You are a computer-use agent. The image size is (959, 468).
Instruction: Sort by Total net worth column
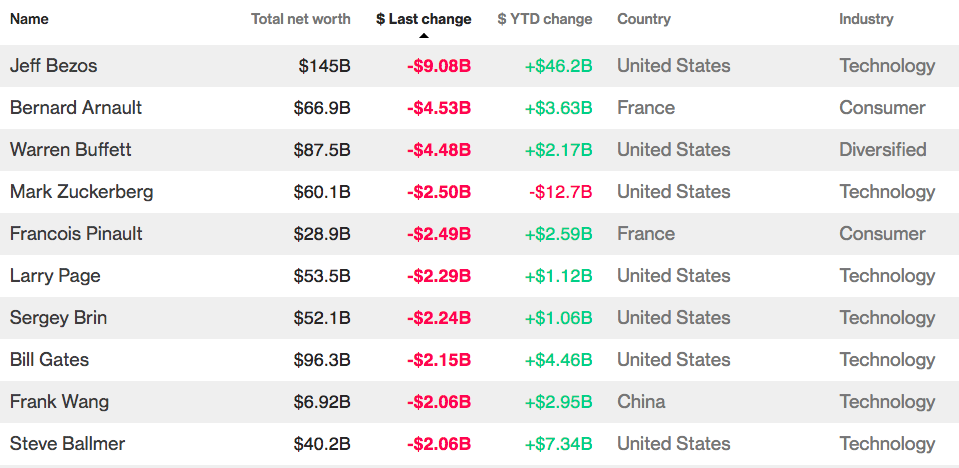pyautogui.click(x=301, y=19)
